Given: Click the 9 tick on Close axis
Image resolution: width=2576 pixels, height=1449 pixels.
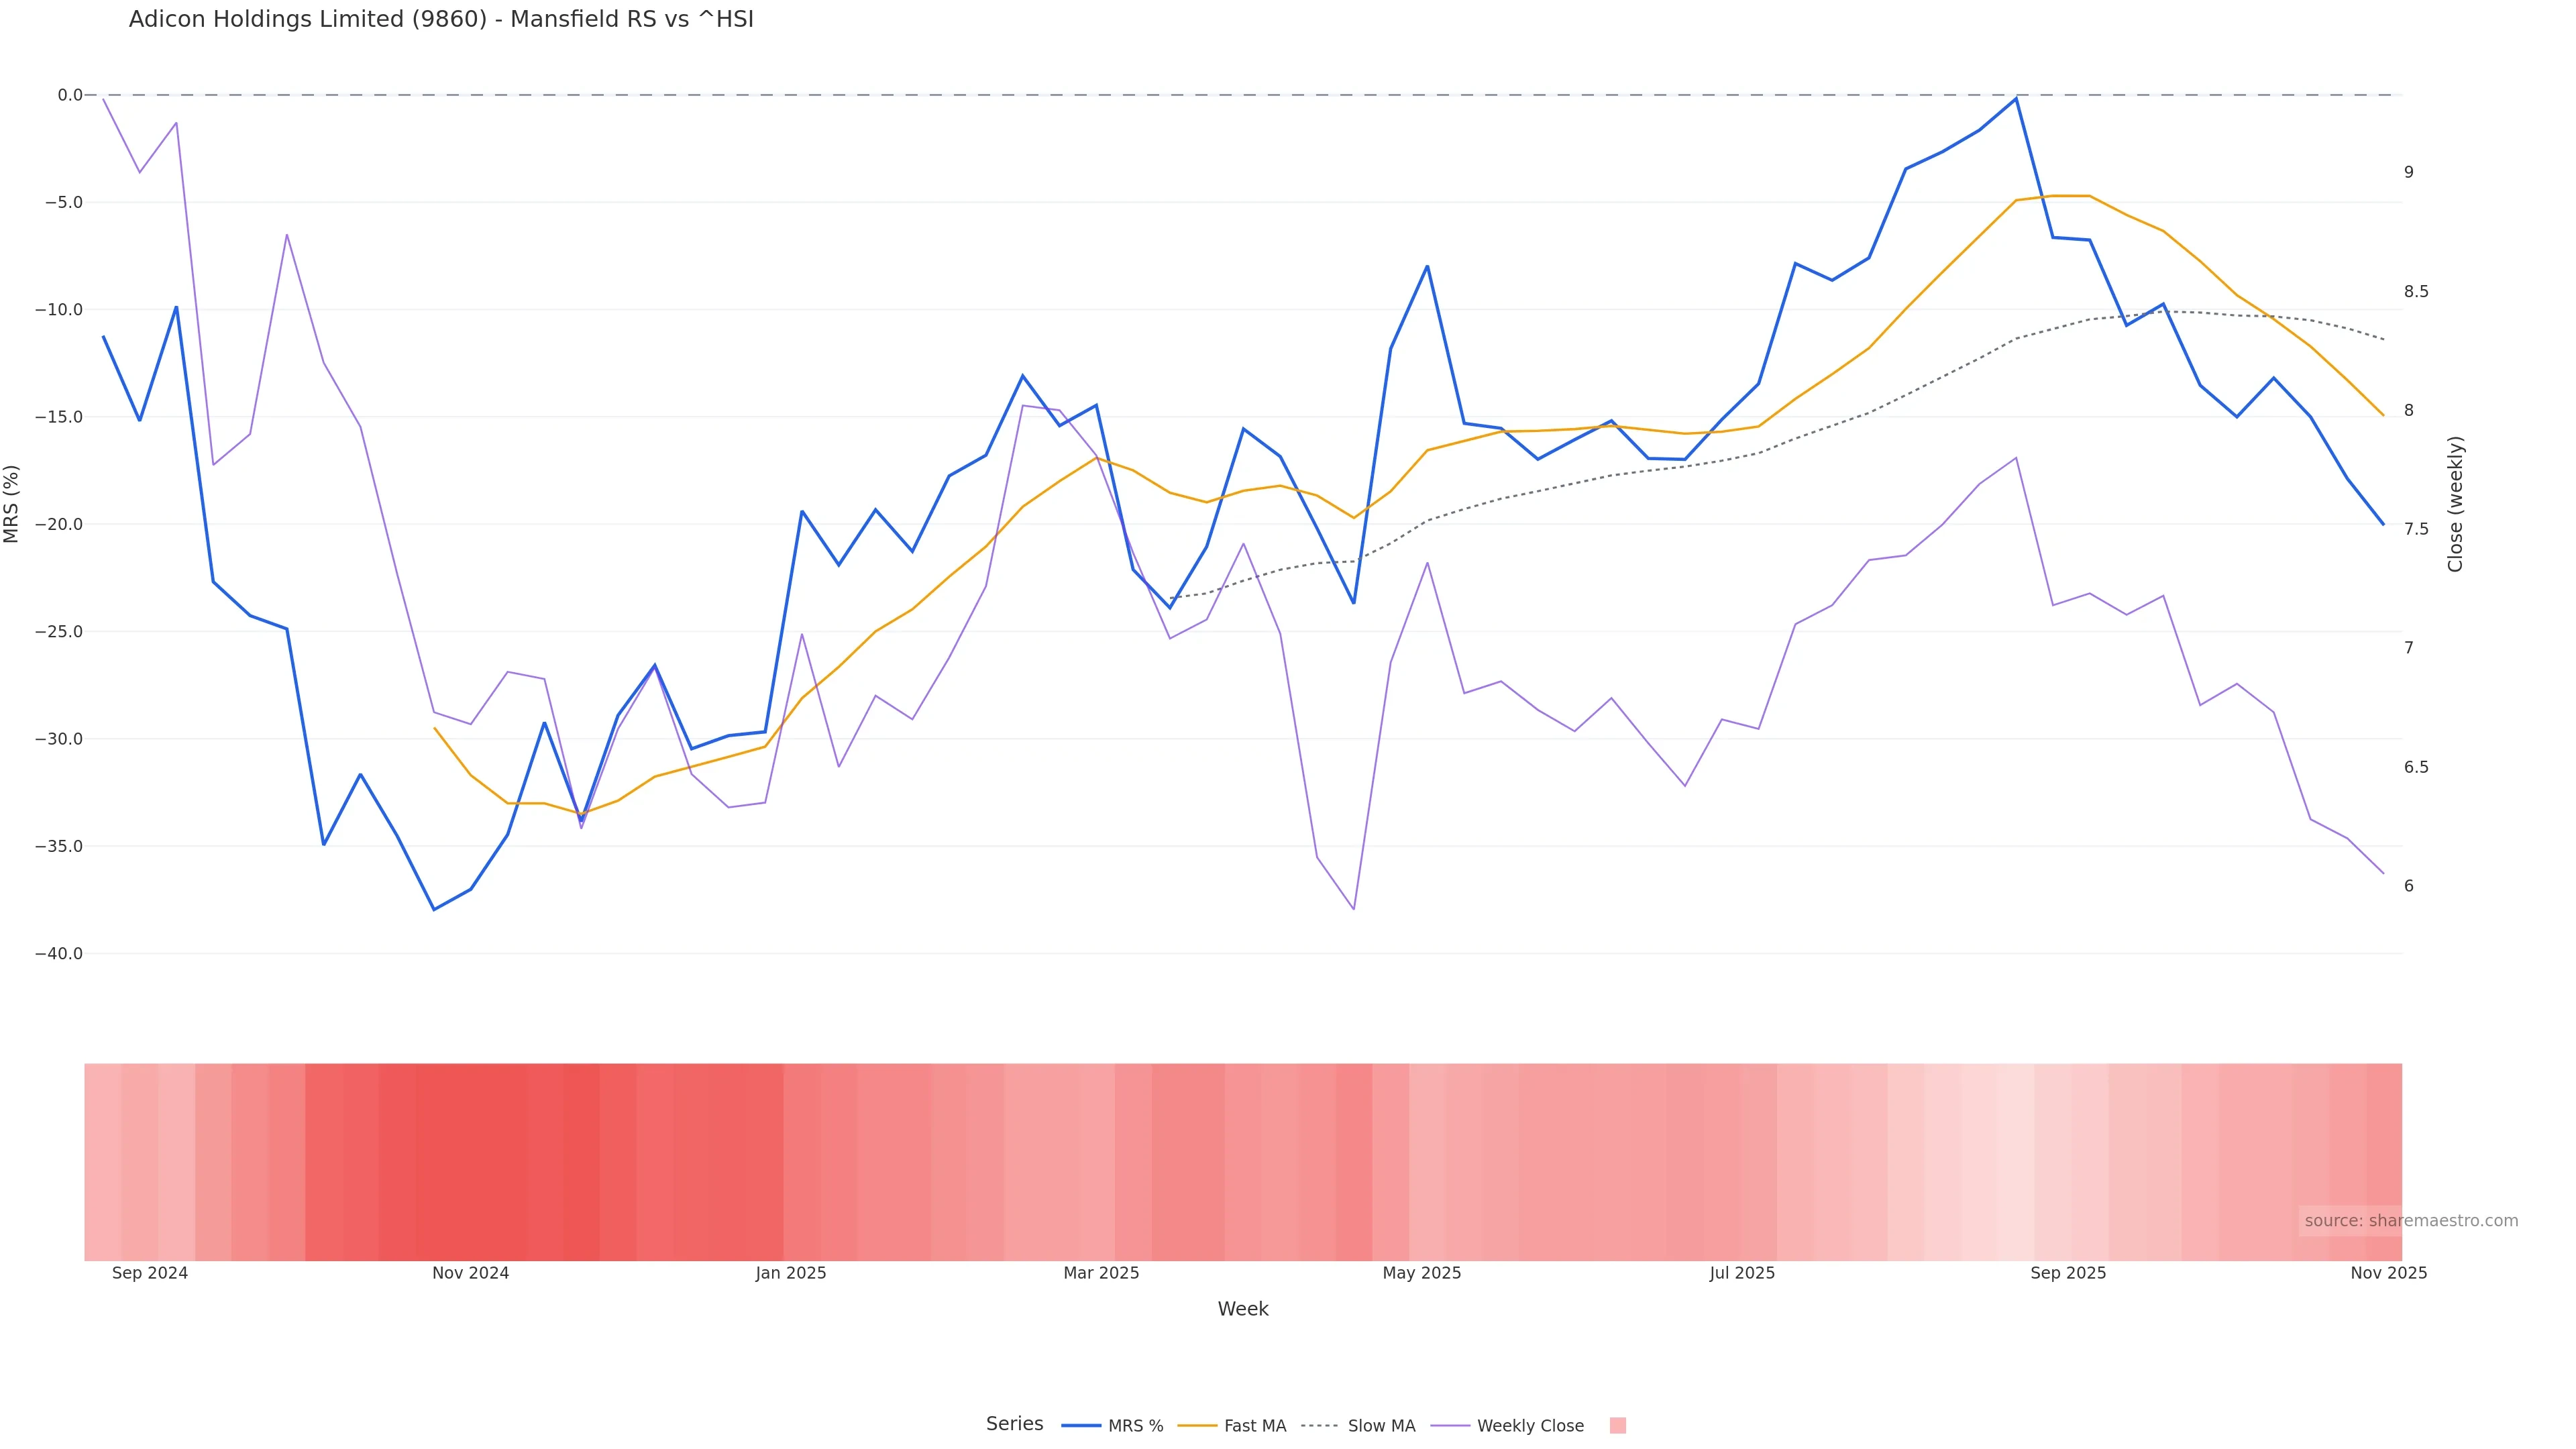Looking at the screenshot, I should 2409,172.
